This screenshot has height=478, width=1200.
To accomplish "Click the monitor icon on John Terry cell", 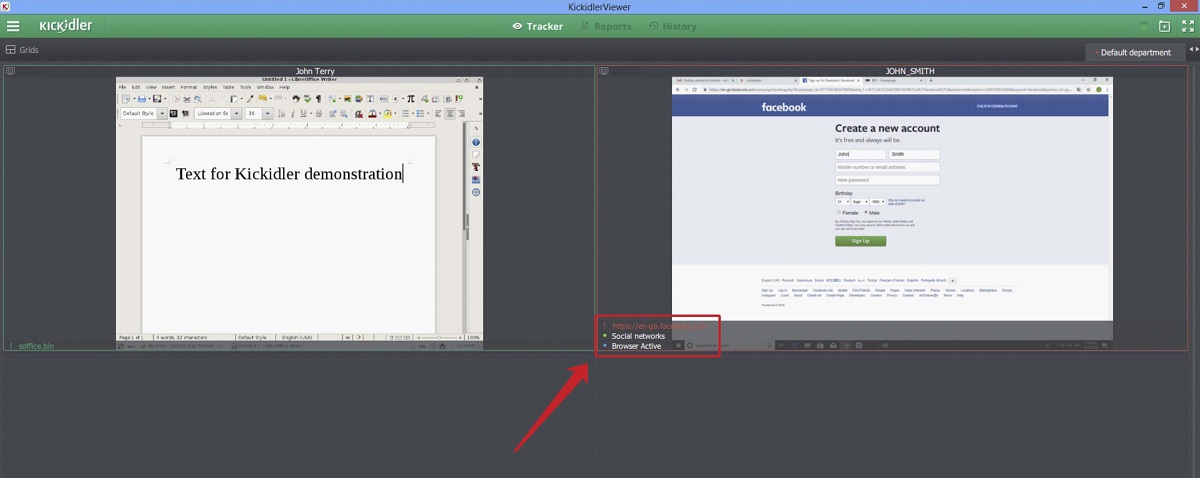I will (10, 71).
